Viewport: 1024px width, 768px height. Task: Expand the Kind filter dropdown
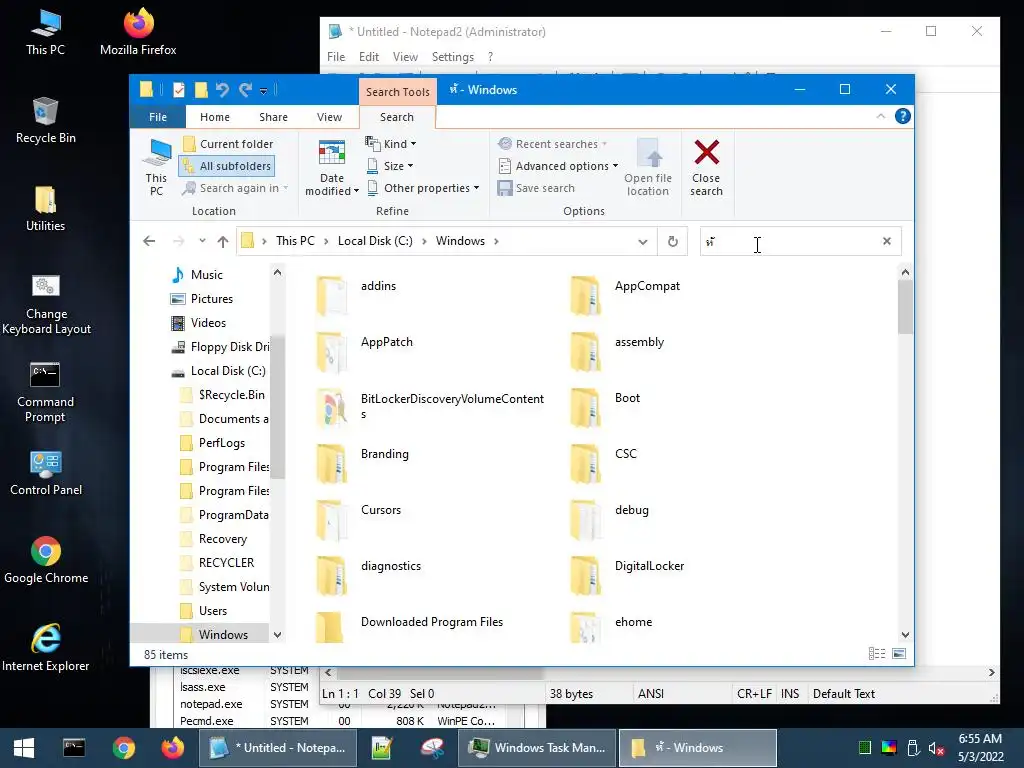pos(391,144)
